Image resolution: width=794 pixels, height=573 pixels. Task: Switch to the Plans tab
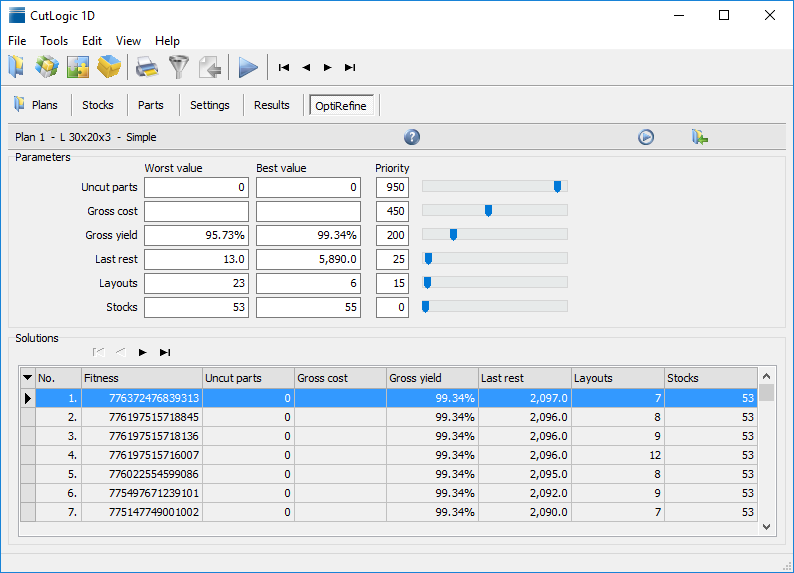point(35,105)
